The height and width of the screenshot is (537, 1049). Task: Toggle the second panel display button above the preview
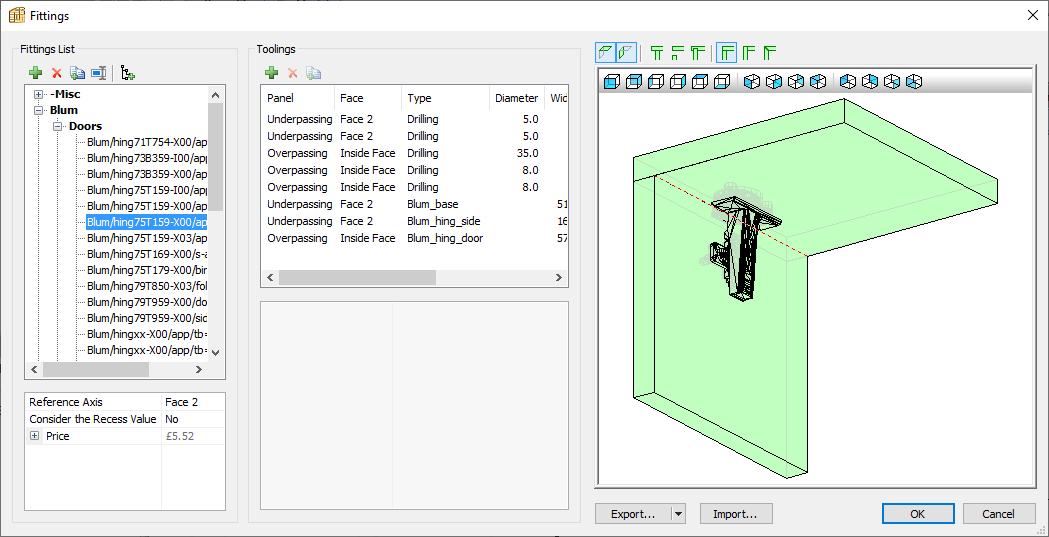coord(626,51)
